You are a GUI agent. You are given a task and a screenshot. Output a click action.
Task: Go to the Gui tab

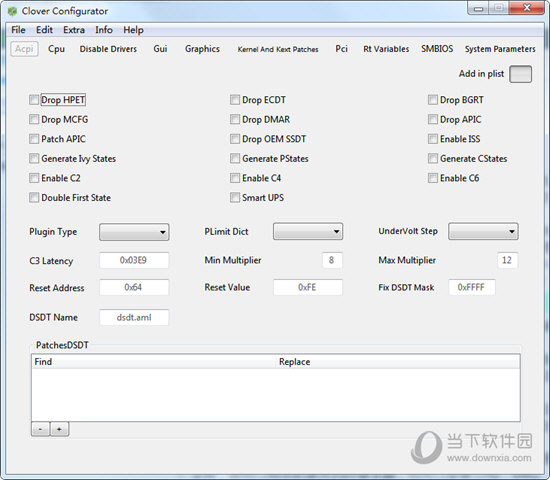pos(160,49)
